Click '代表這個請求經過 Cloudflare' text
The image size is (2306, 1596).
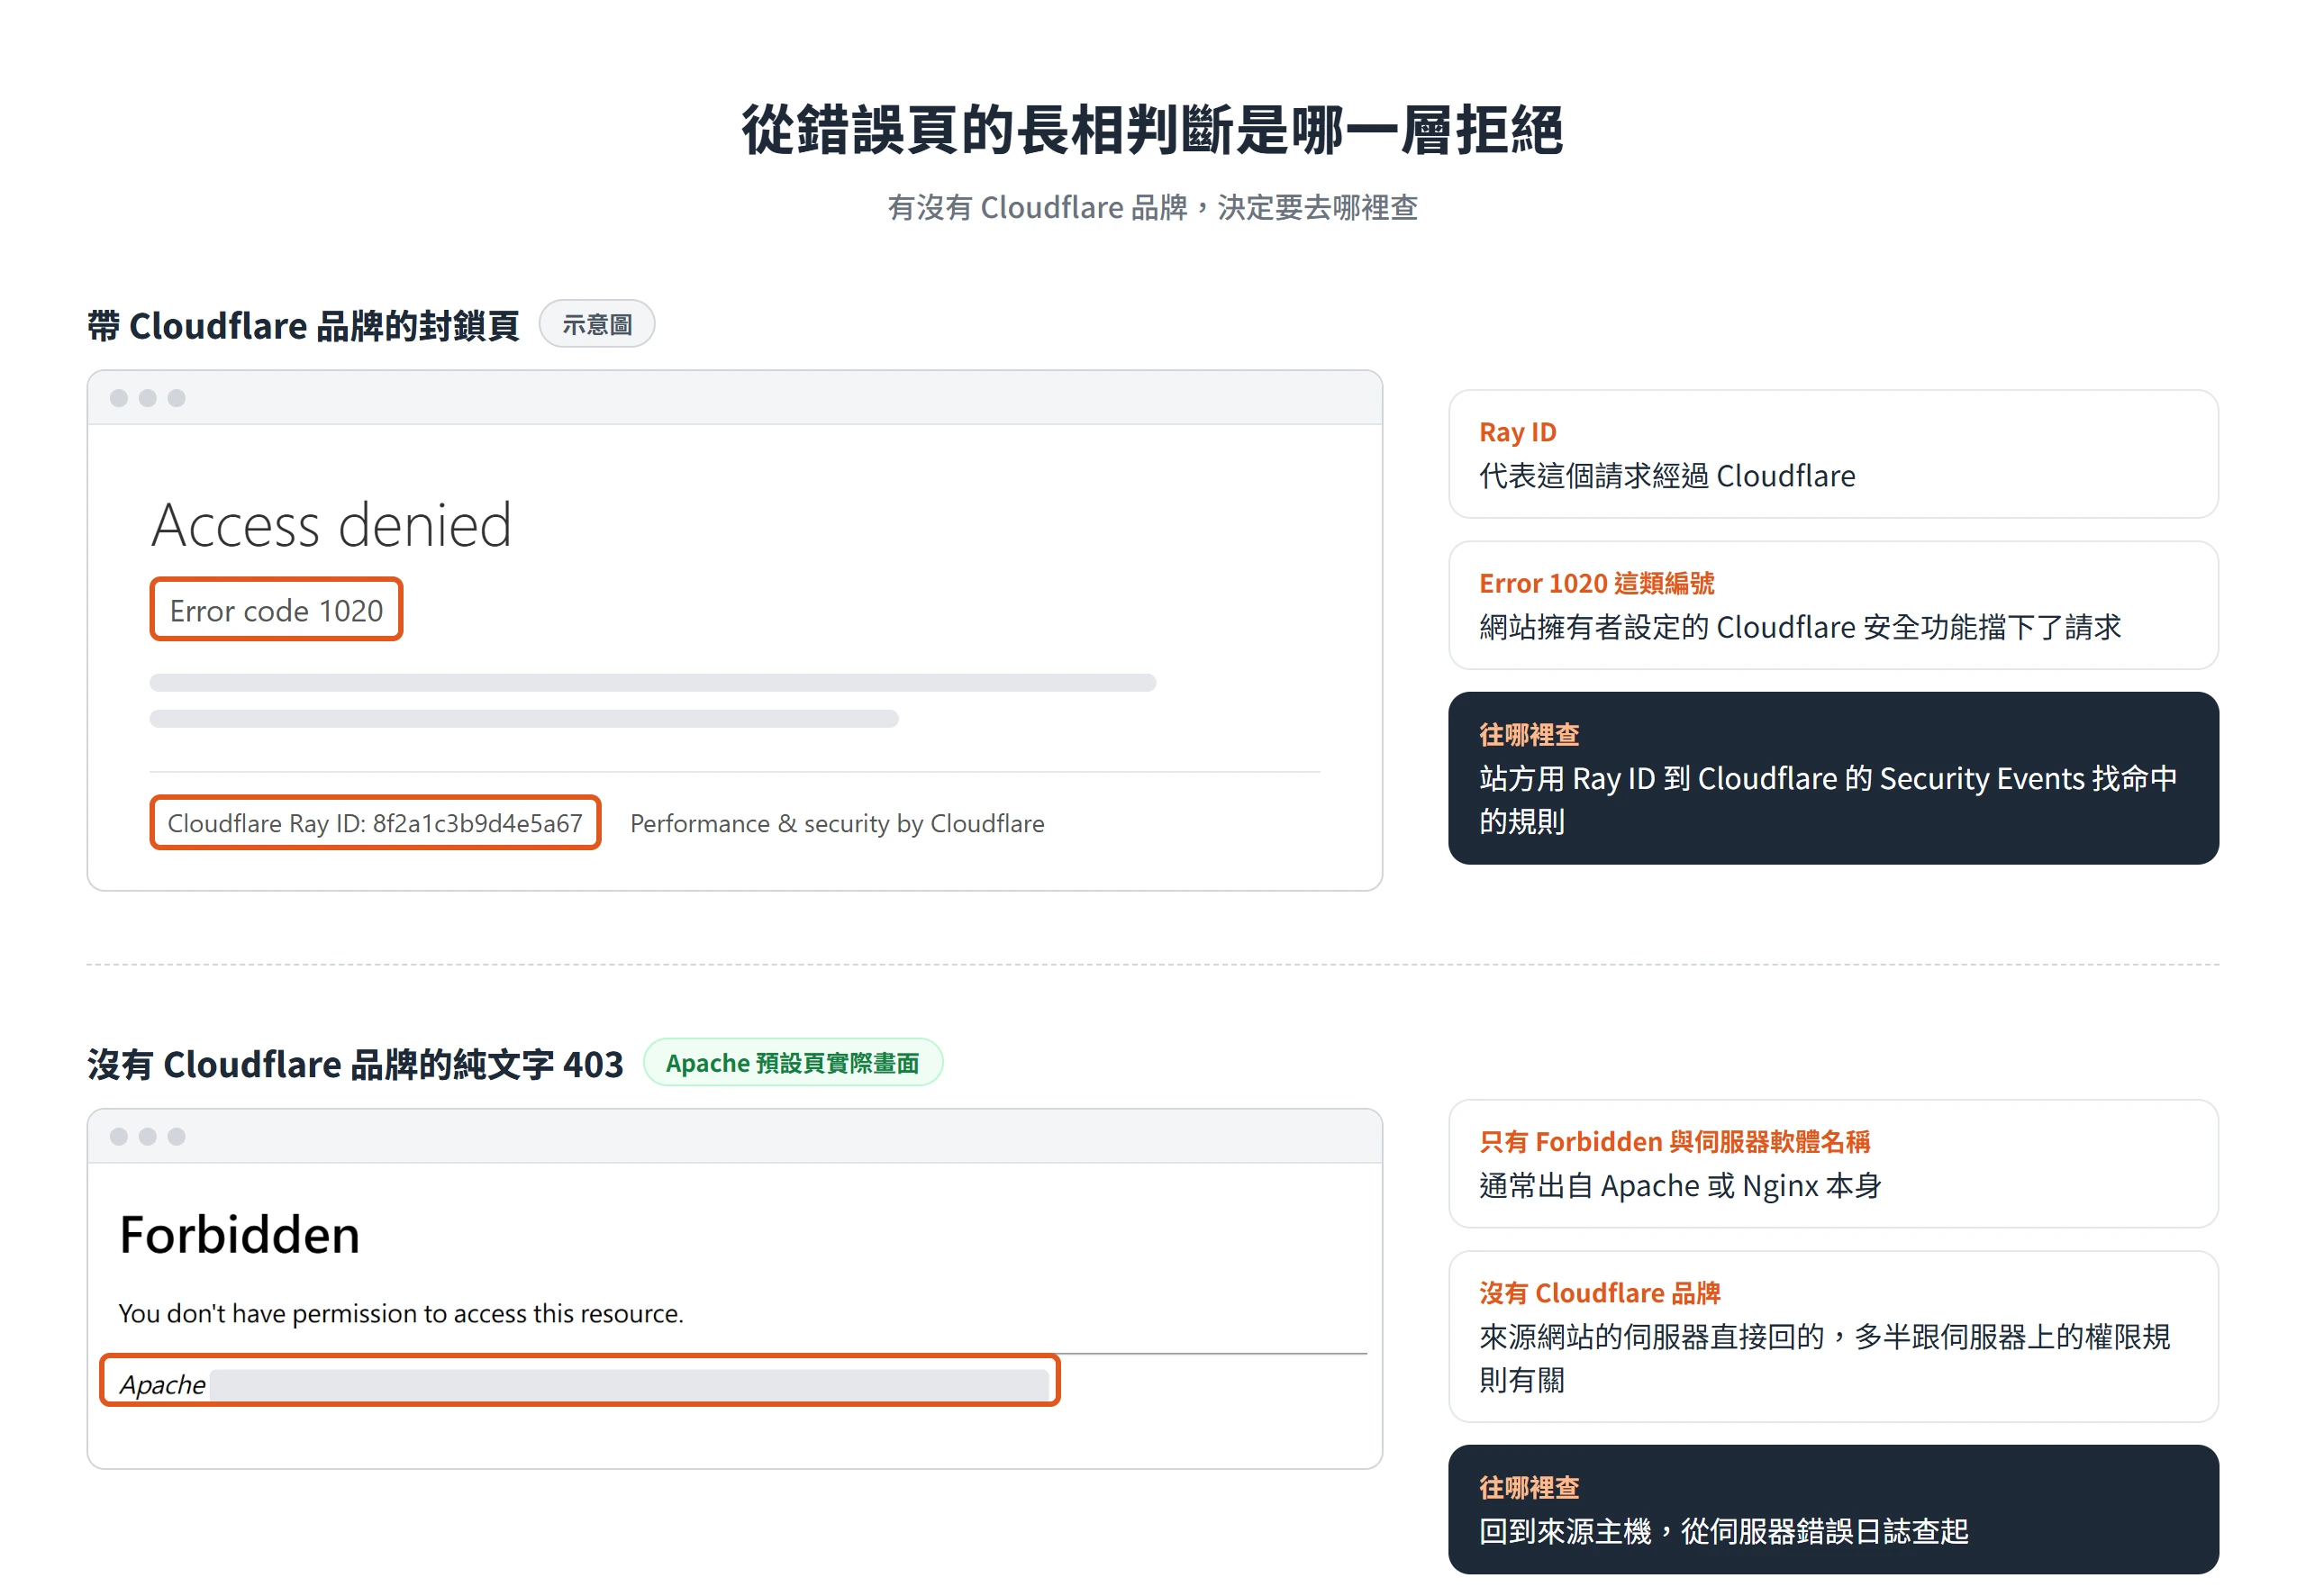coord(1667,476)
